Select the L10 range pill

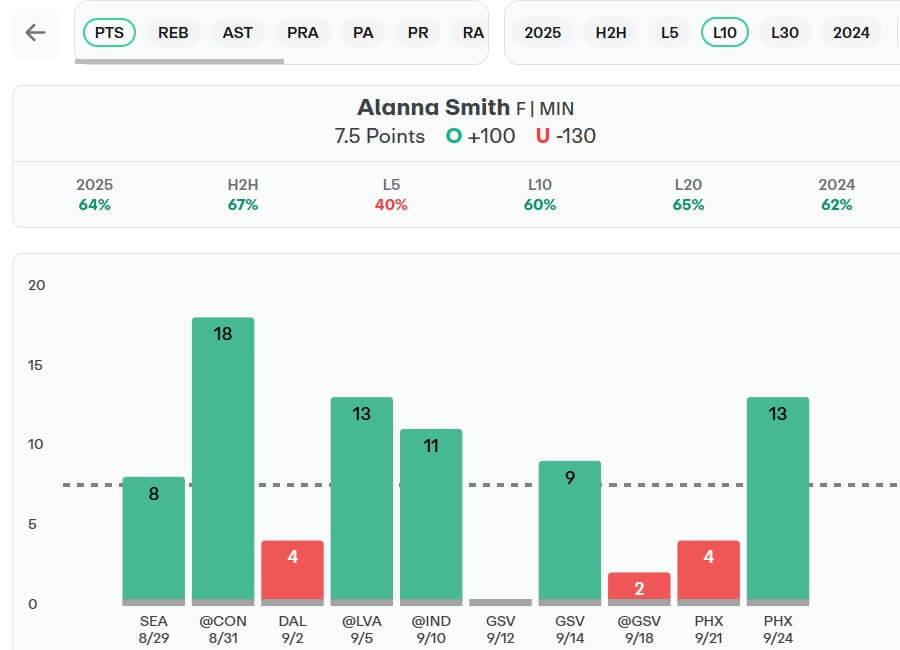click(x=725, y=33)
